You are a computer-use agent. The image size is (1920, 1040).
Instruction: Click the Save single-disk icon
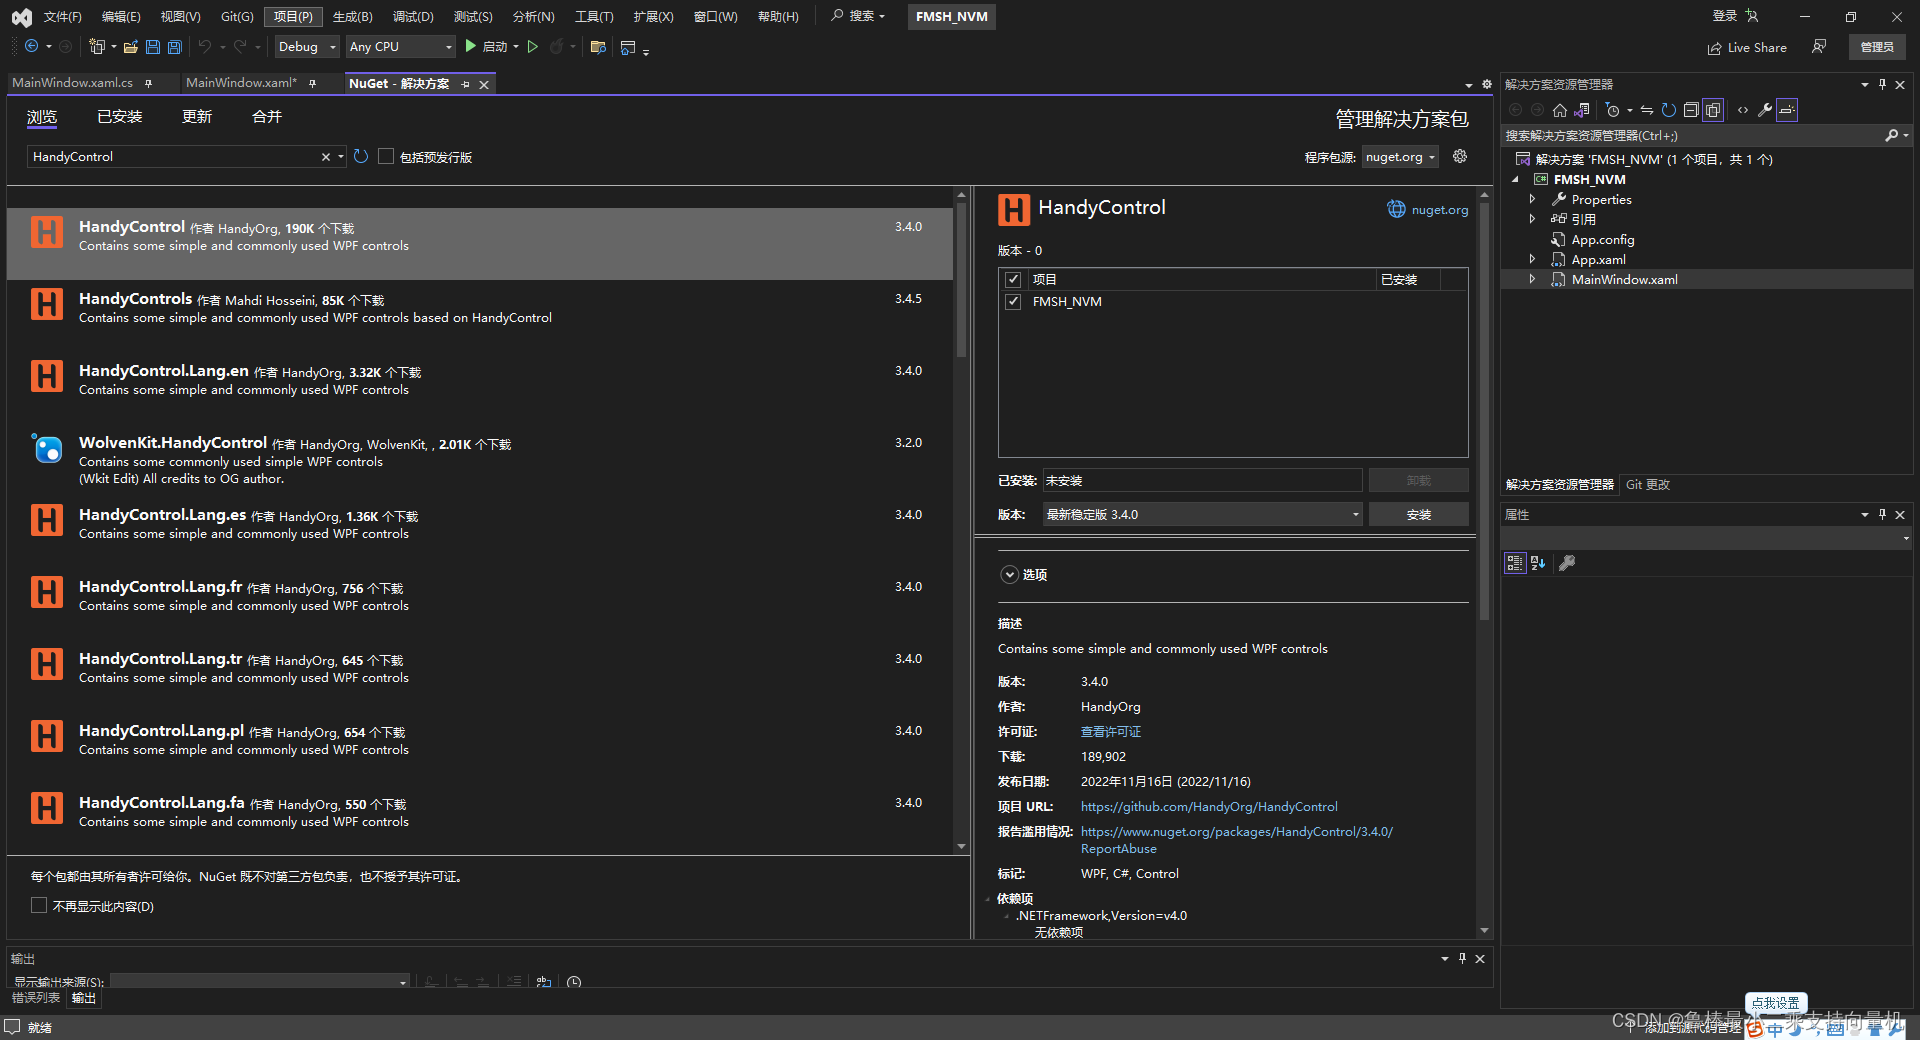pos(152,46)
